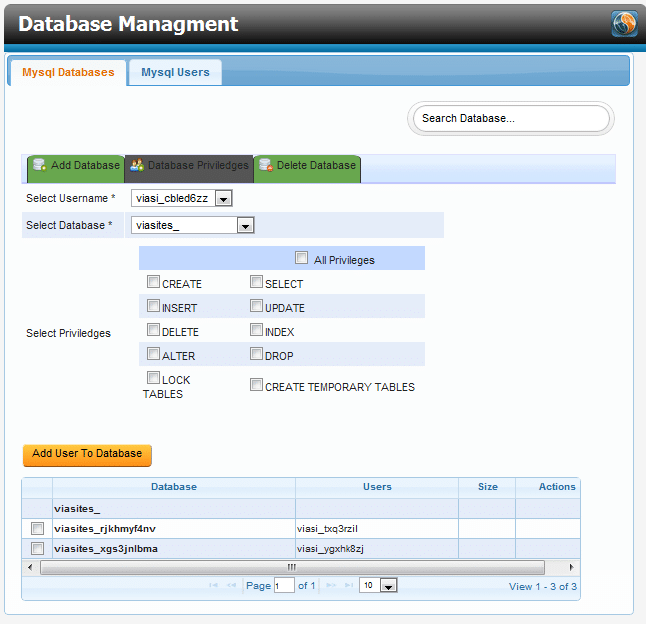Click the Add Database icon
Screen dimensions: 646x624
pos(38,165)
